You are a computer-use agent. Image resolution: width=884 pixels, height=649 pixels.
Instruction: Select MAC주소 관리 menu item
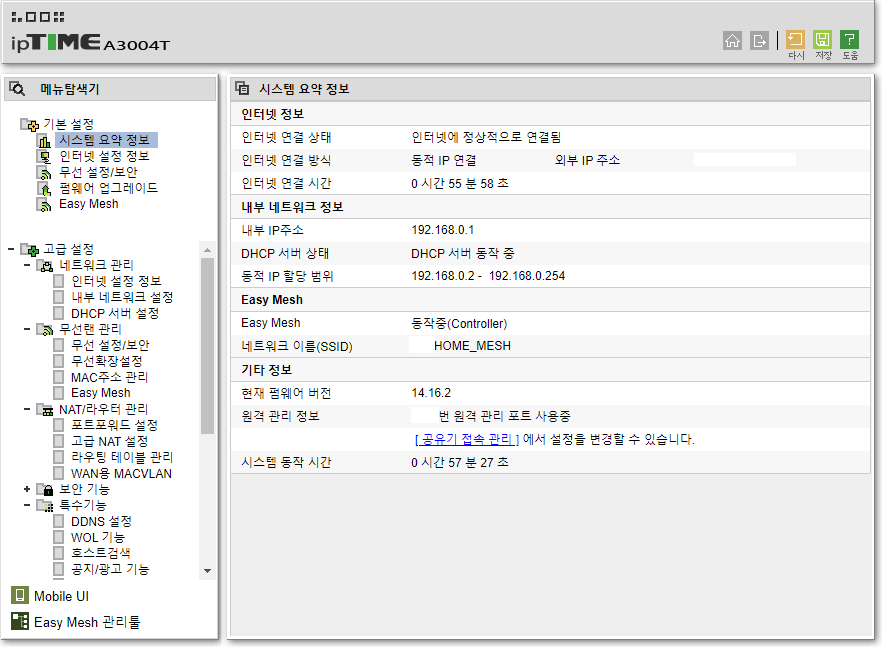[109, 377]
